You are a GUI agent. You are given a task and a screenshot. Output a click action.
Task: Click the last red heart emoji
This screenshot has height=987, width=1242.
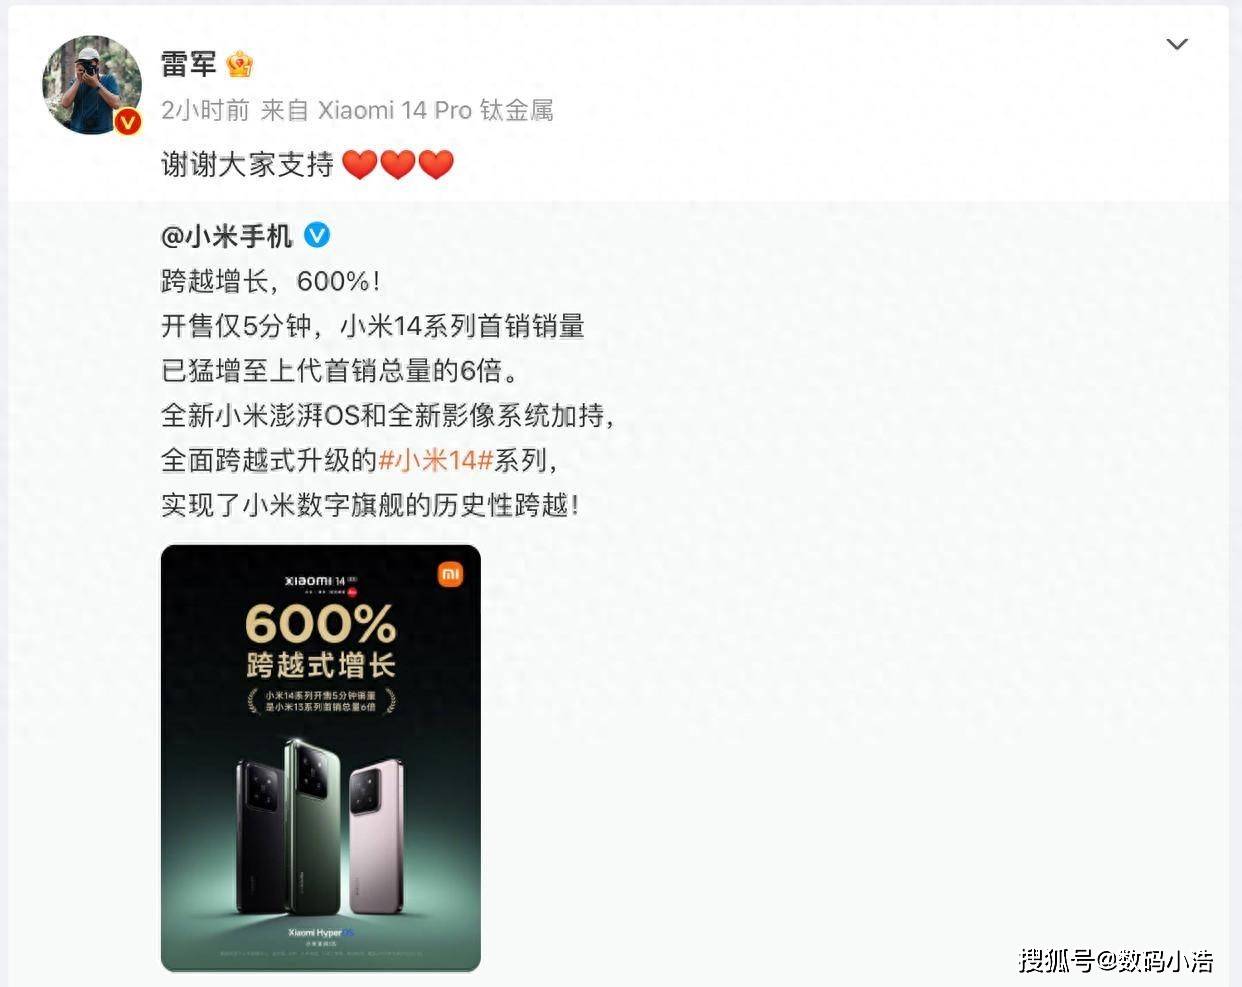click(x=436, y=164)
